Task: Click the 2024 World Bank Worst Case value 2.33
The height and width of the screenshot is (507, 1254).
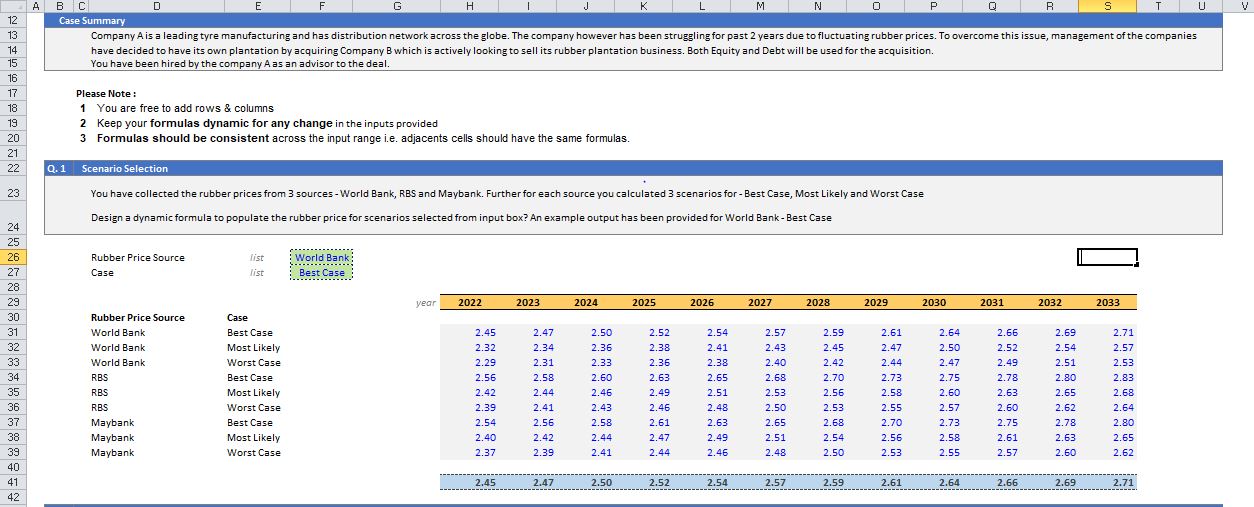Action: [x=601, y=363]
